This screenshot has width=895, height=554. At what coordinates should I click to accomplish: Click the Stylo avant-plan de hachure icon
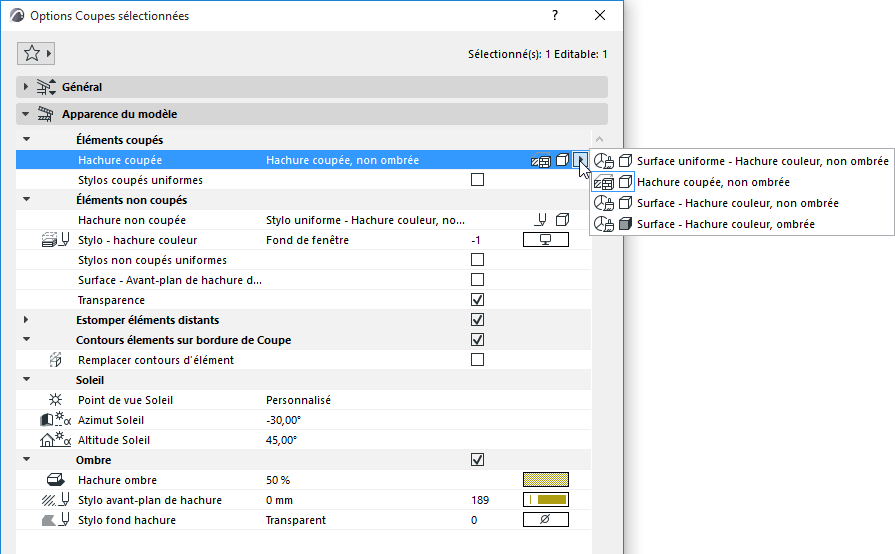[55, 499]
